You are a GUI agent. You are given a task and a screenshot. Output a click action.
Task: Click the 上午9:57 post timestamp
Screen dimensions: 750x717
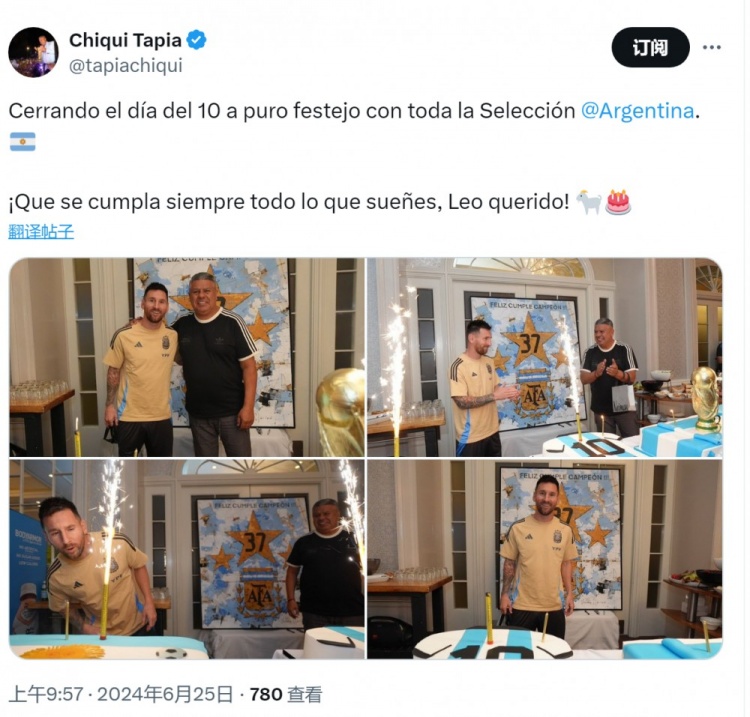pyautogui.click(x=46, y=694)
